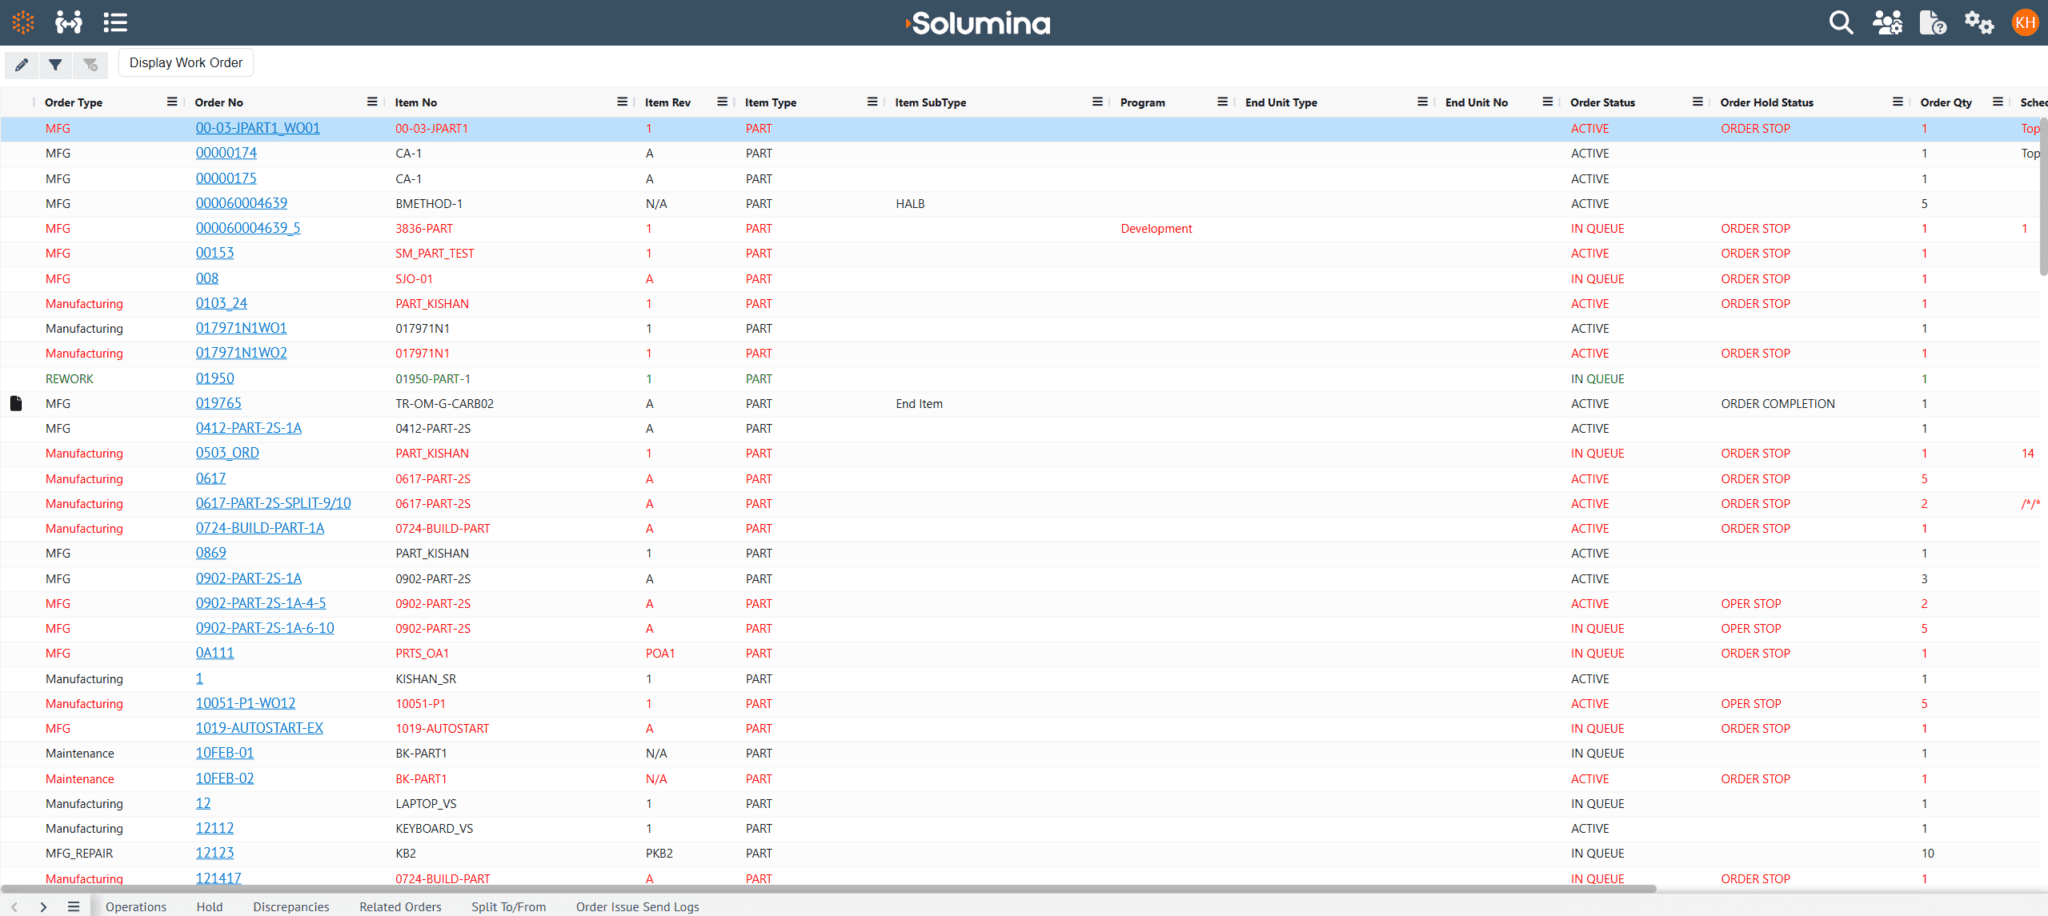Open the Item No column menu

pos(622,101)
